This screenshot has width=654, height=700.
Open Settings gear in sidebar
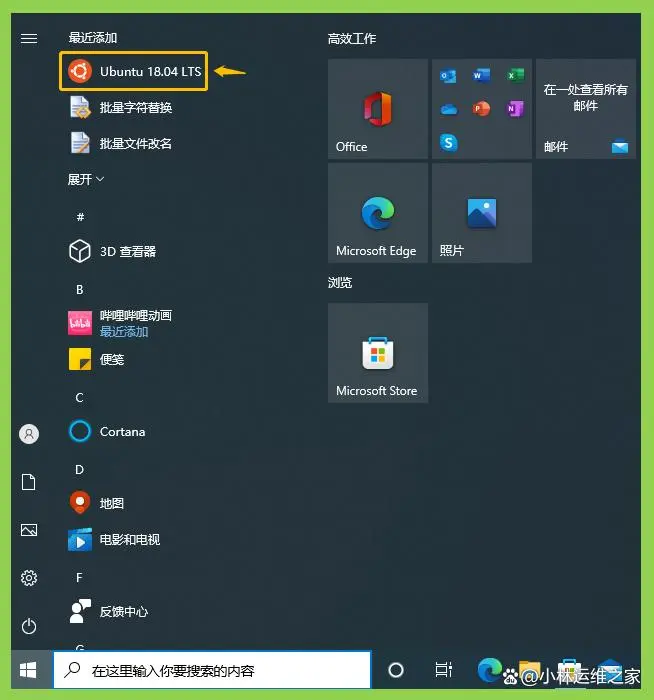coord(29,578)
